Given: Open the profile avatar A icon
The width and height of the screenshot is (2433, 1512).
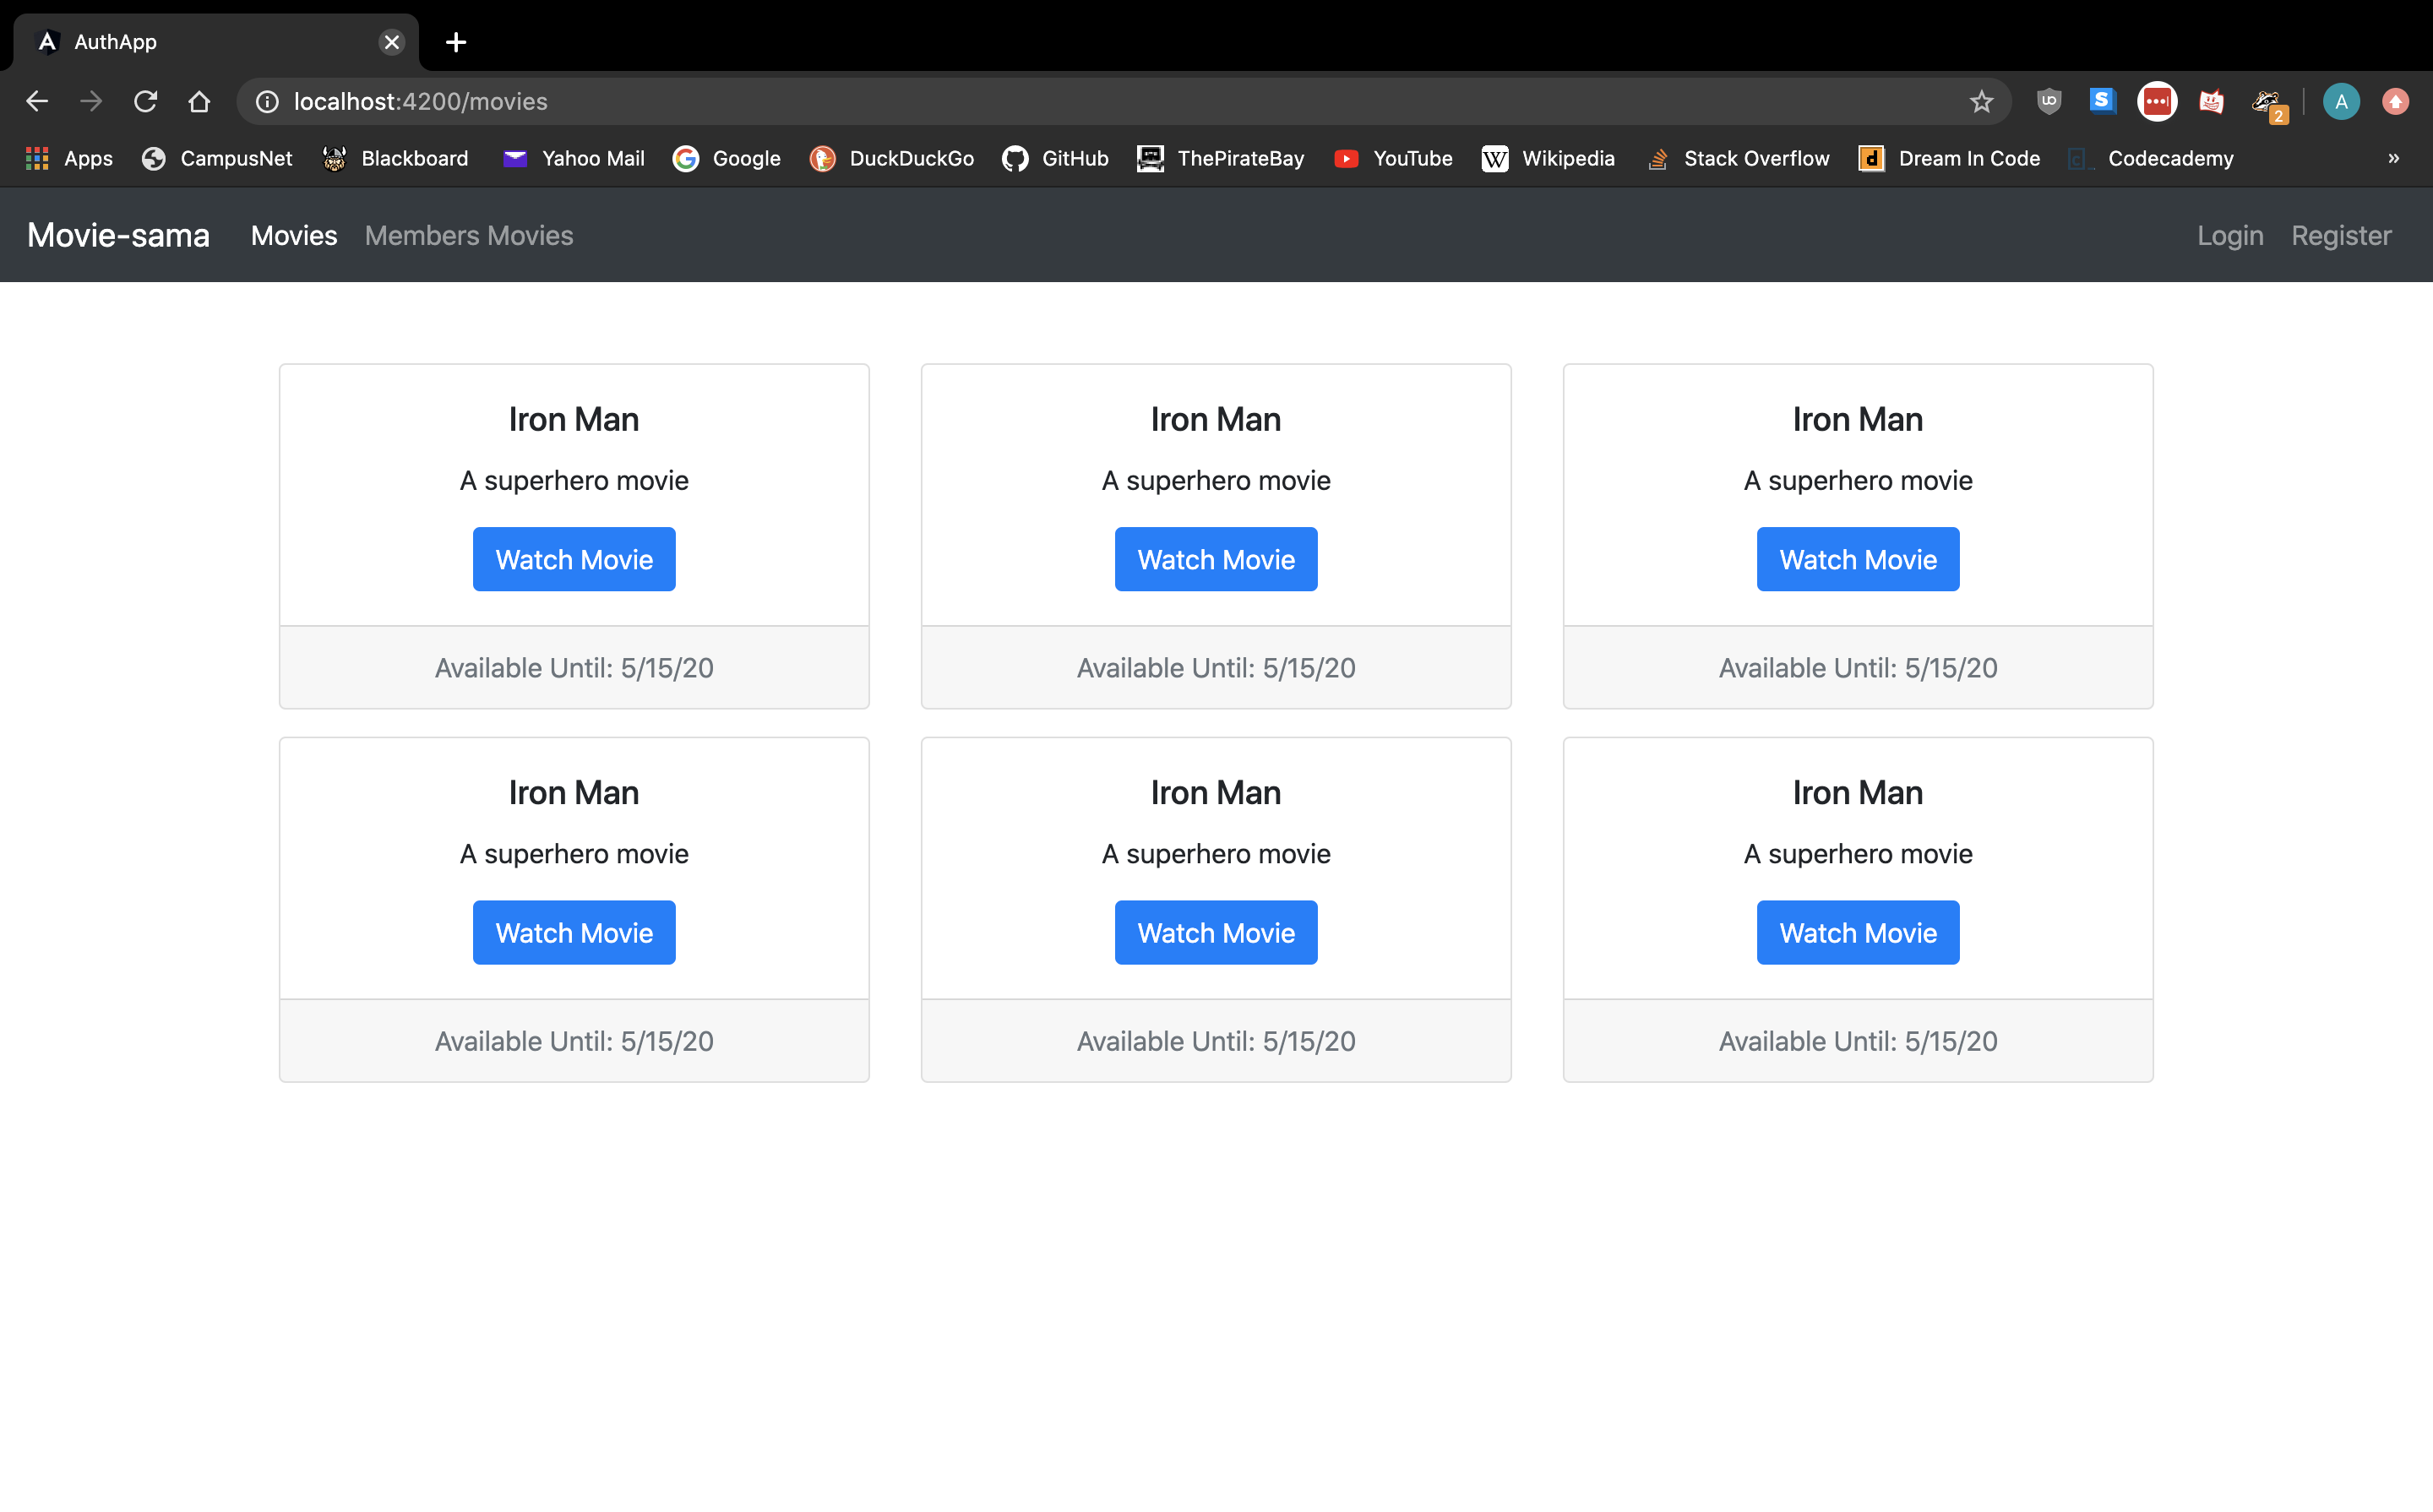Looking at the screenshot, I should pyautogui.click(x=2340, y=101).
